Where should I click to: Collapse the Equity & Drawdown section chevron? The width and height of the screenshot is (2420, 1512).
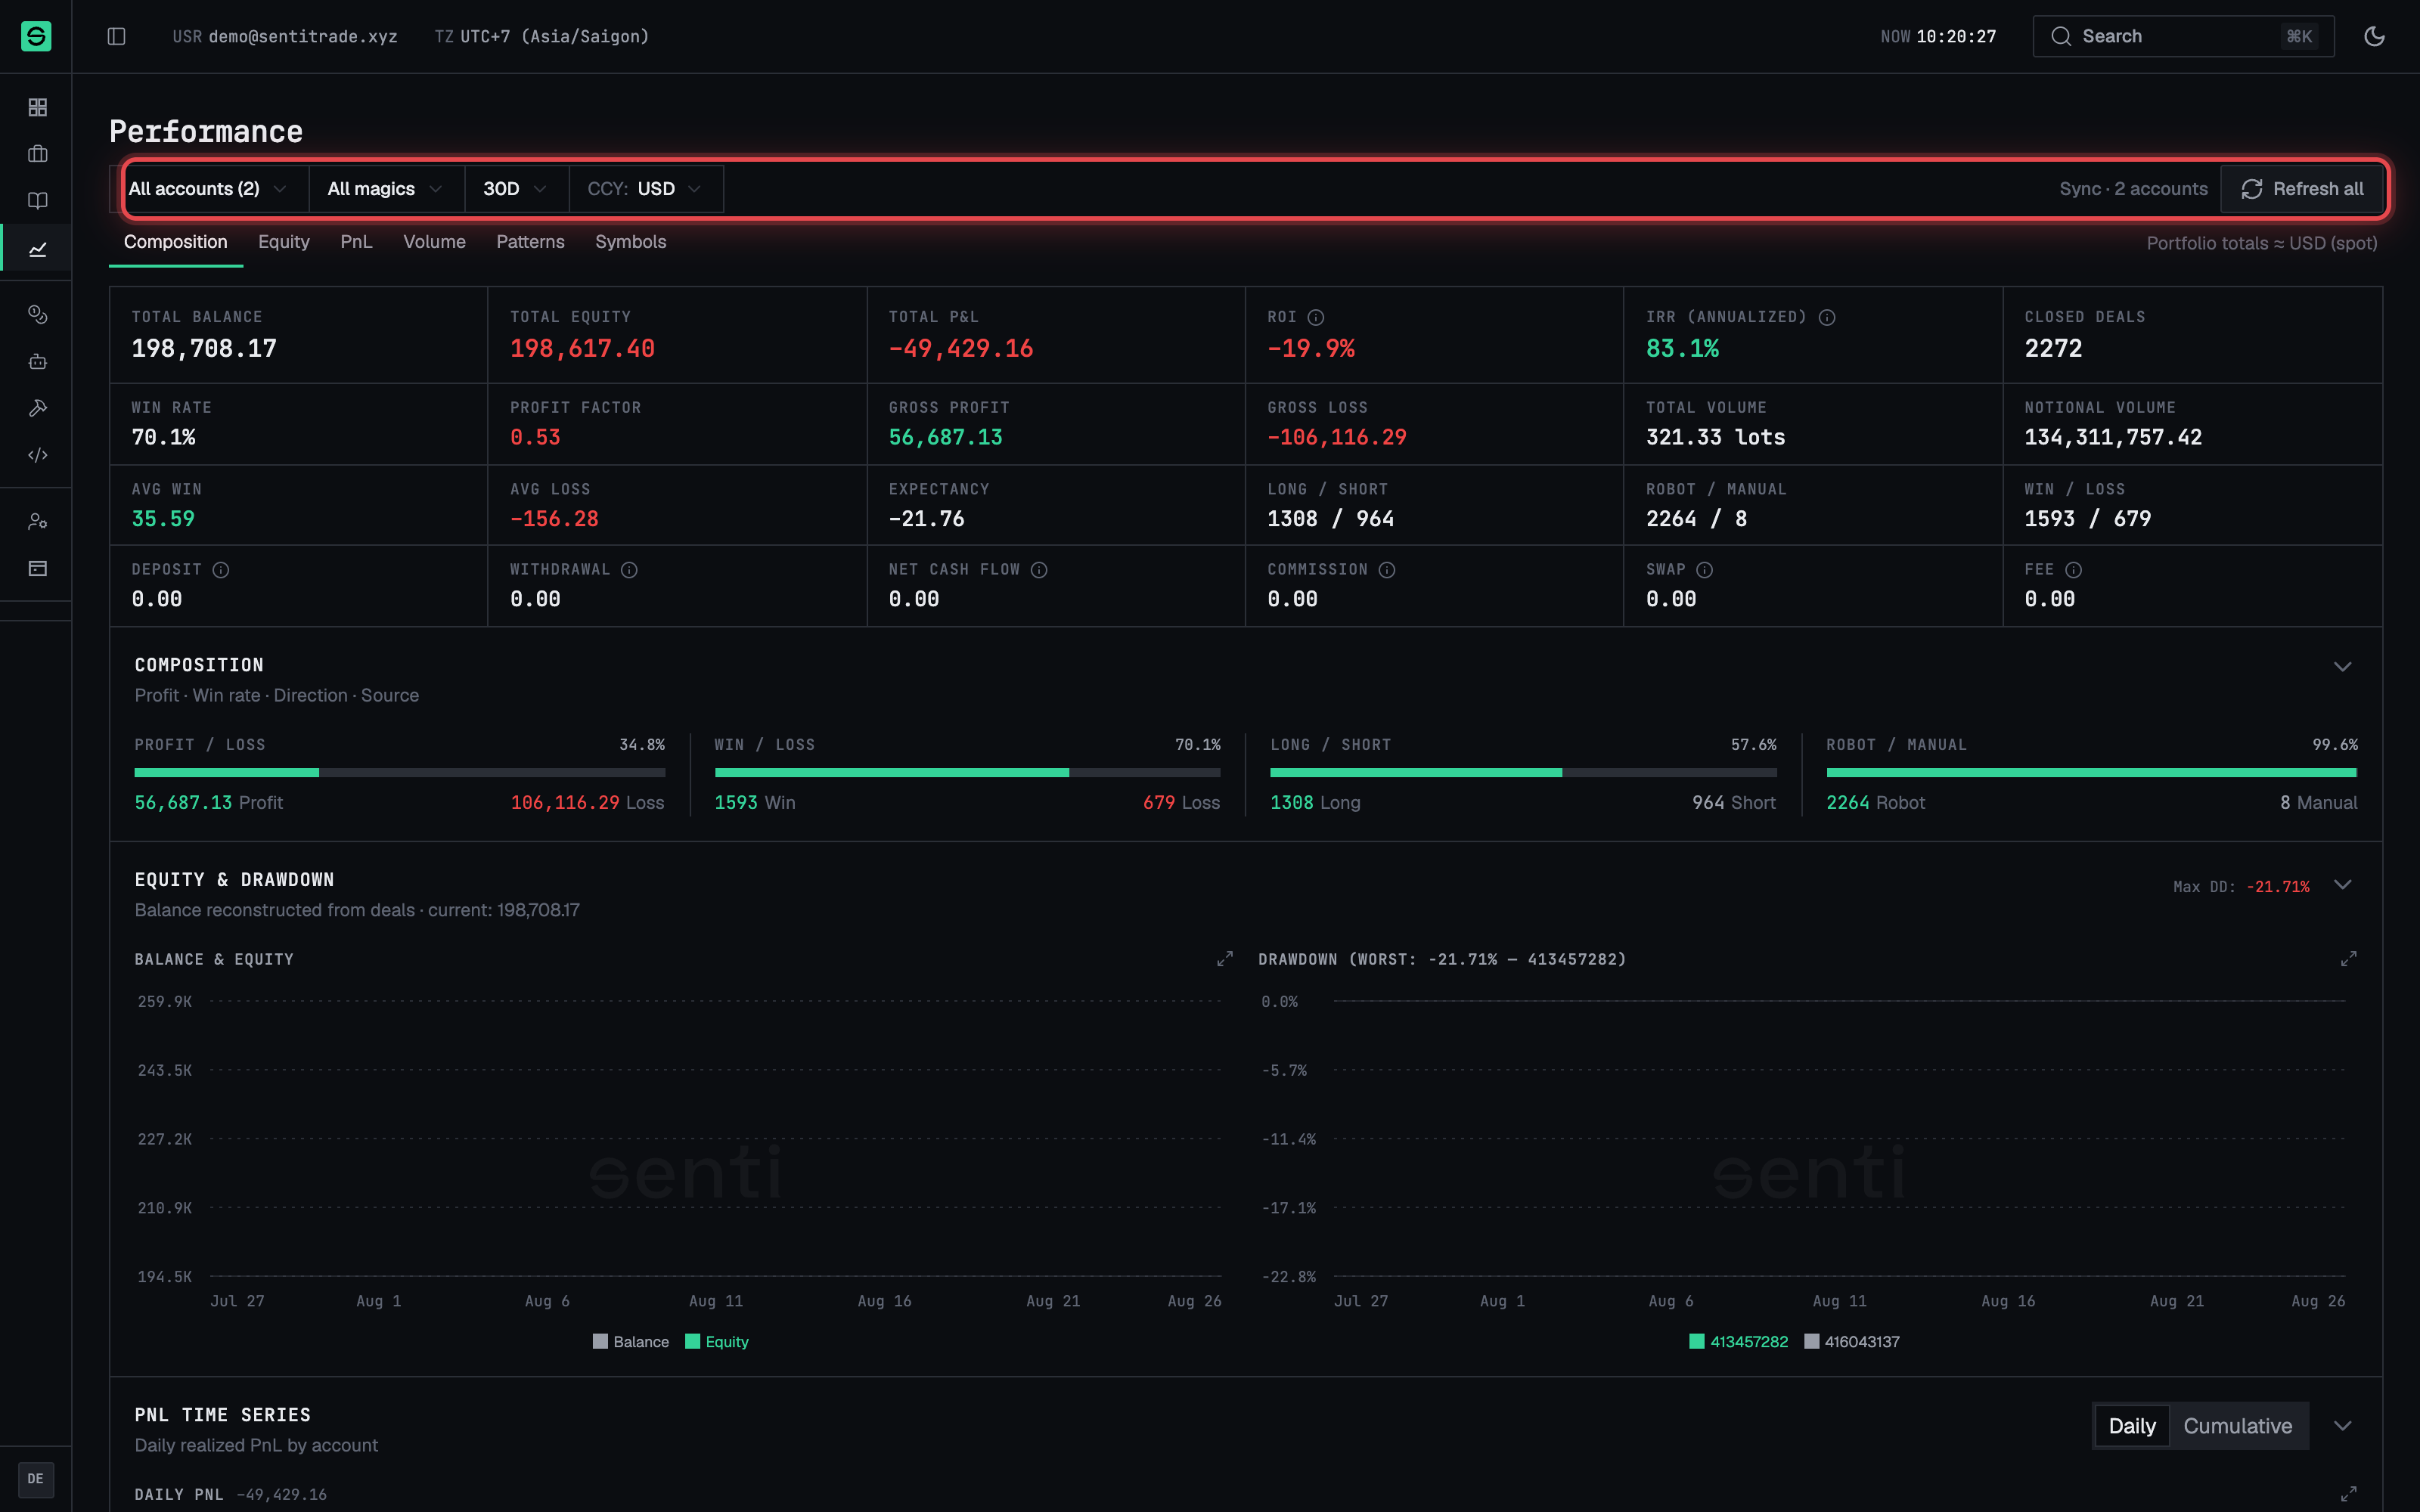click(x=2342, y=885)
